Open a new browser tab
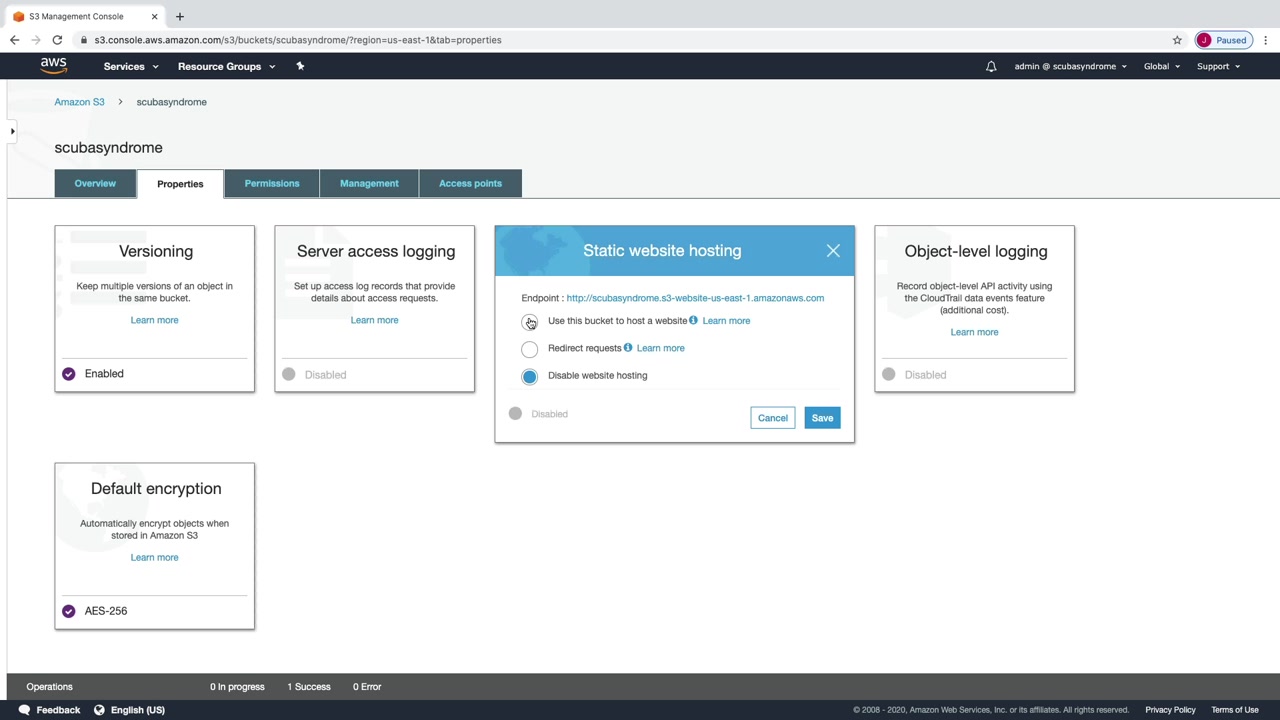The height and width of the screenshot is (720, 1280). 180,16
